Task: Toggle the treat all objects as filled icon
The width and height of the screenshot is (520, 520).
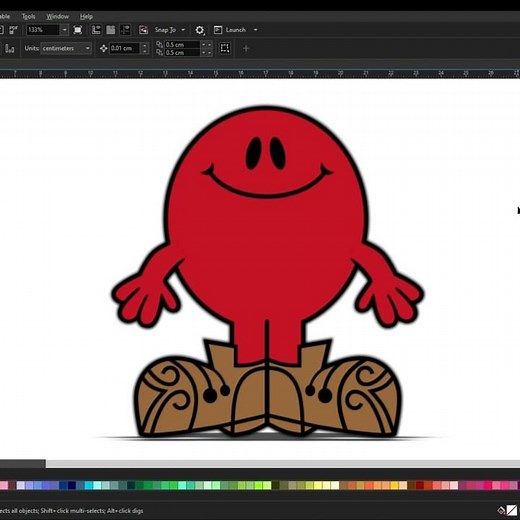Action: pos(225,48)
